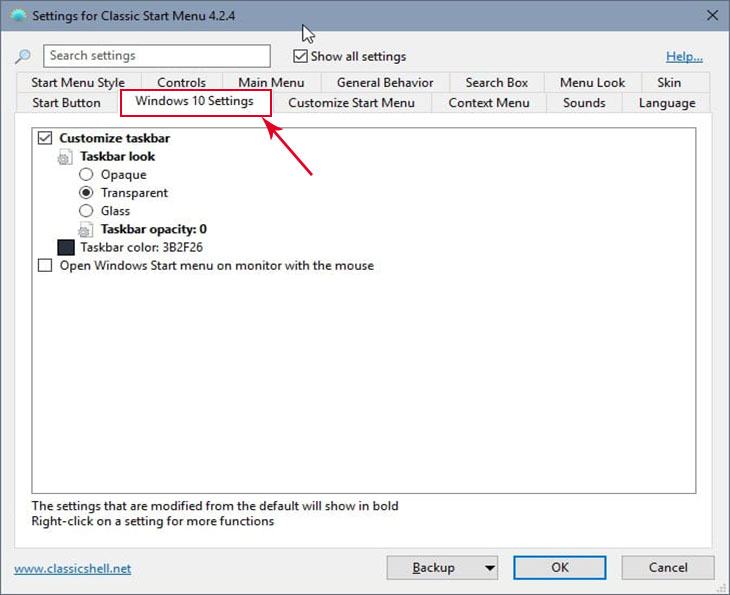Viewport: 730px width, 595px height.
Task: Open the Controls tab
Action: (182, 82)
